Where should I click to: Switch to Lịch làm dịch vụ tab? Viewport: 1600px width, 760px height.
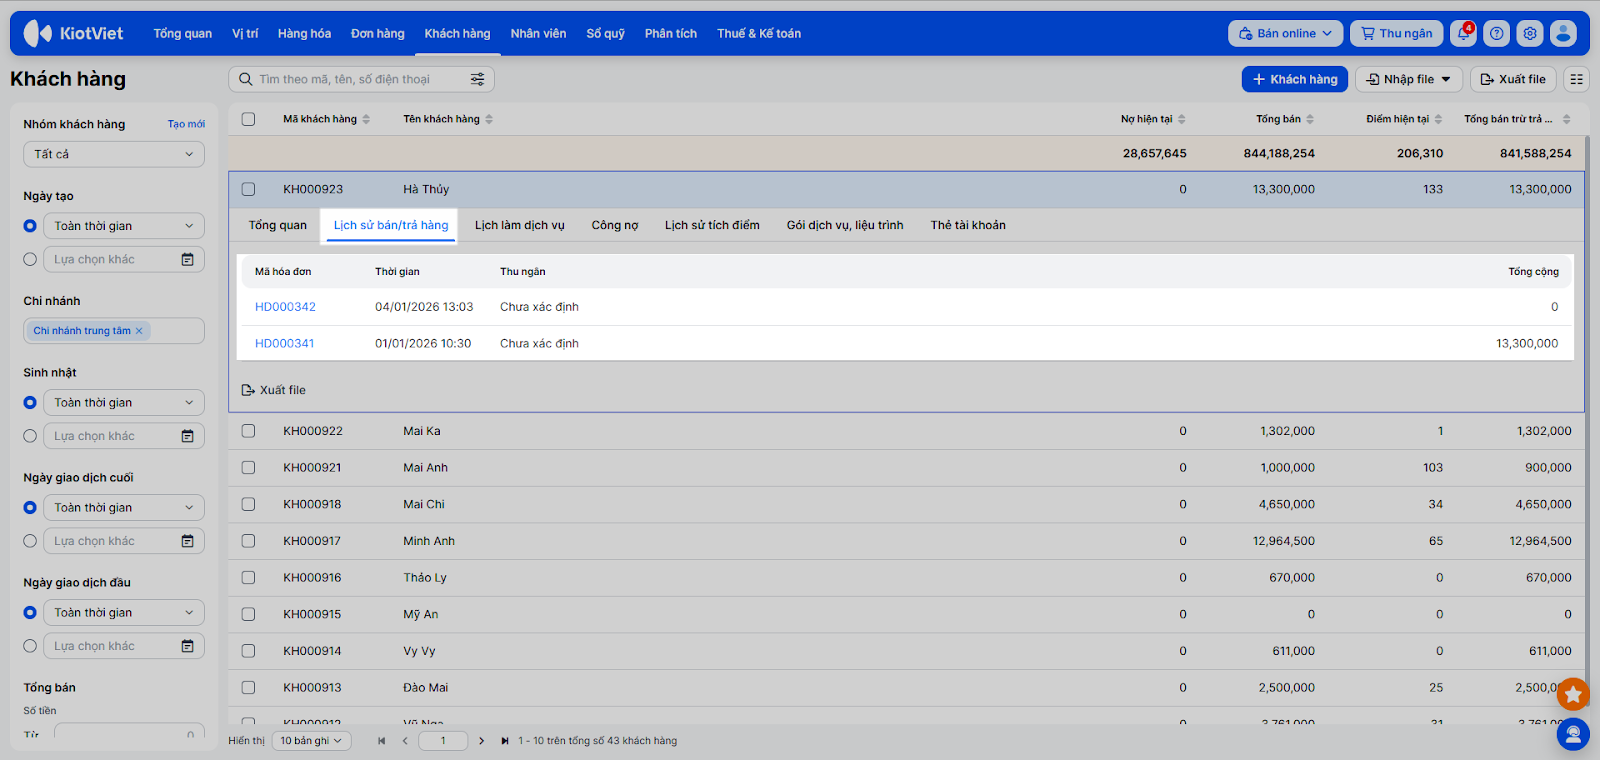point(520,225)
